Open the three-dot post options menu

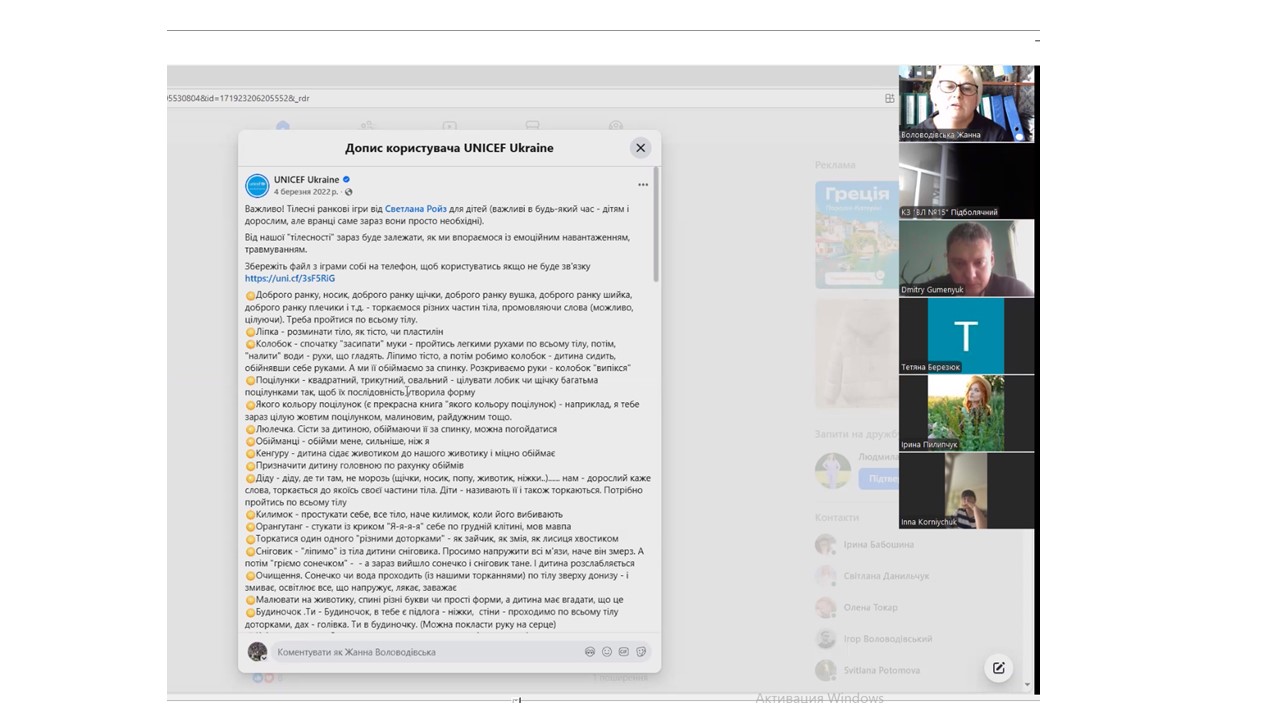(643, 184)
